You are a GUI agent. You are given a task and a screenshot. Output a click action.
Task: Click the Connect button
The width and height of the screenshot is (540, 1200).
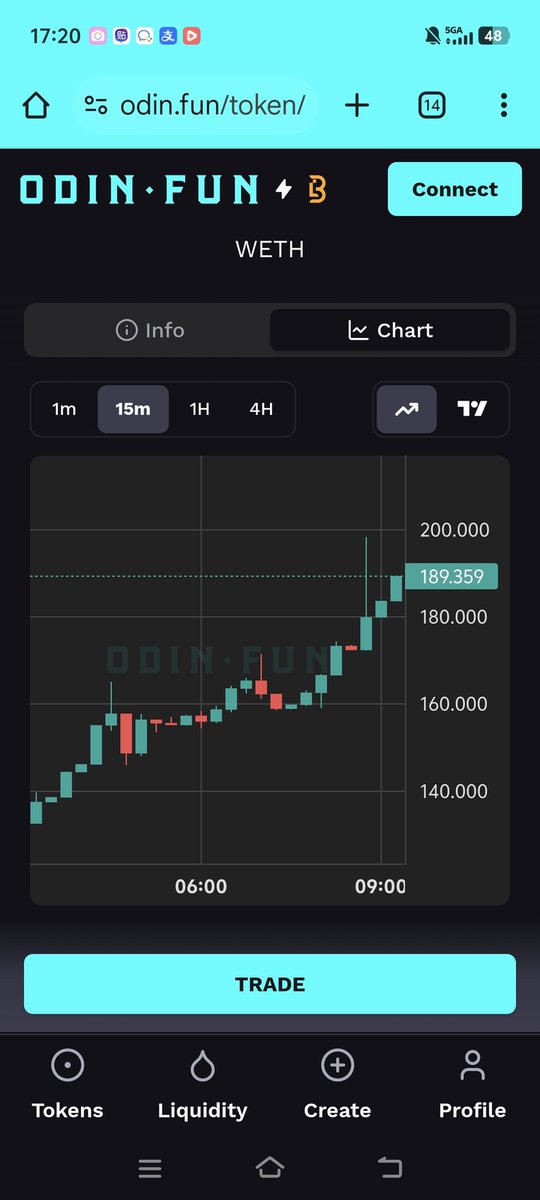pyautogui.click(x=455, y=189)
